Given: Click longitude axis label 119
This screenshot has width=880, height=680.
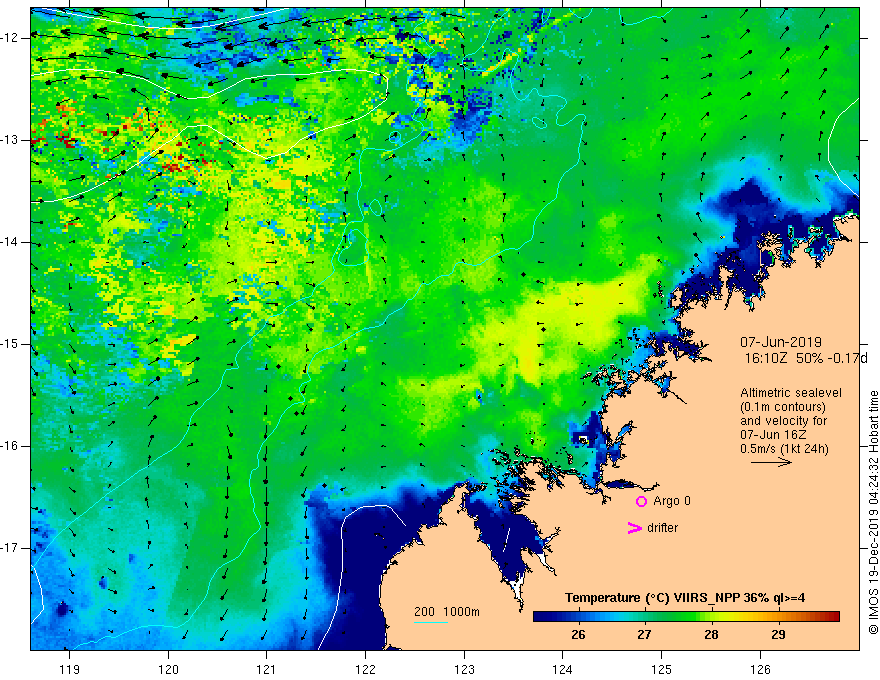Looking at the screenshot, I should [x=69, y=669].
